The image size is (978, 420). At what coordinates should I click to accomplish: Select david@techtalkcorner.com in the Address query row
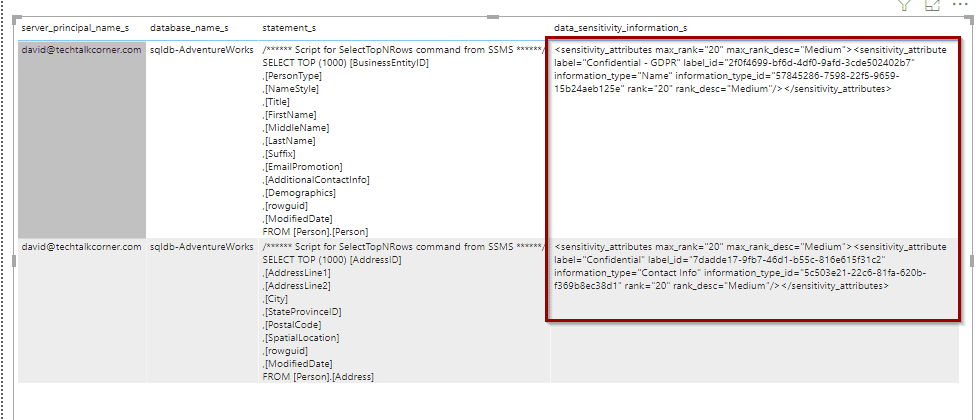(82, 310)
